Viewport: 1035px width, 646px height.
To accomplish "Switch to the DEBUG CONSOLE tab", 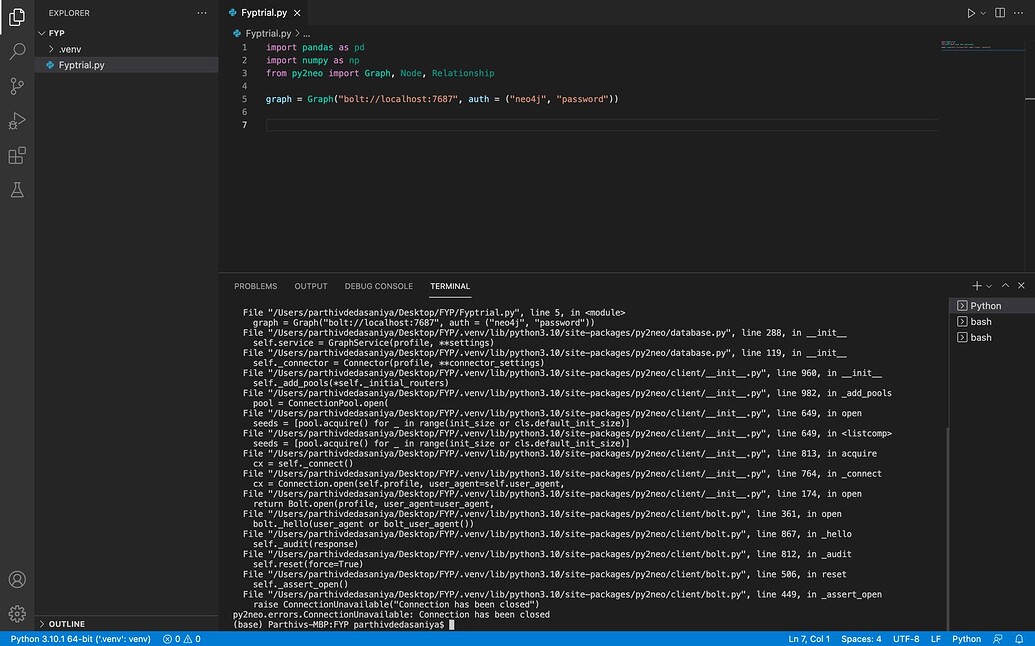I will [x=378, y=286].
